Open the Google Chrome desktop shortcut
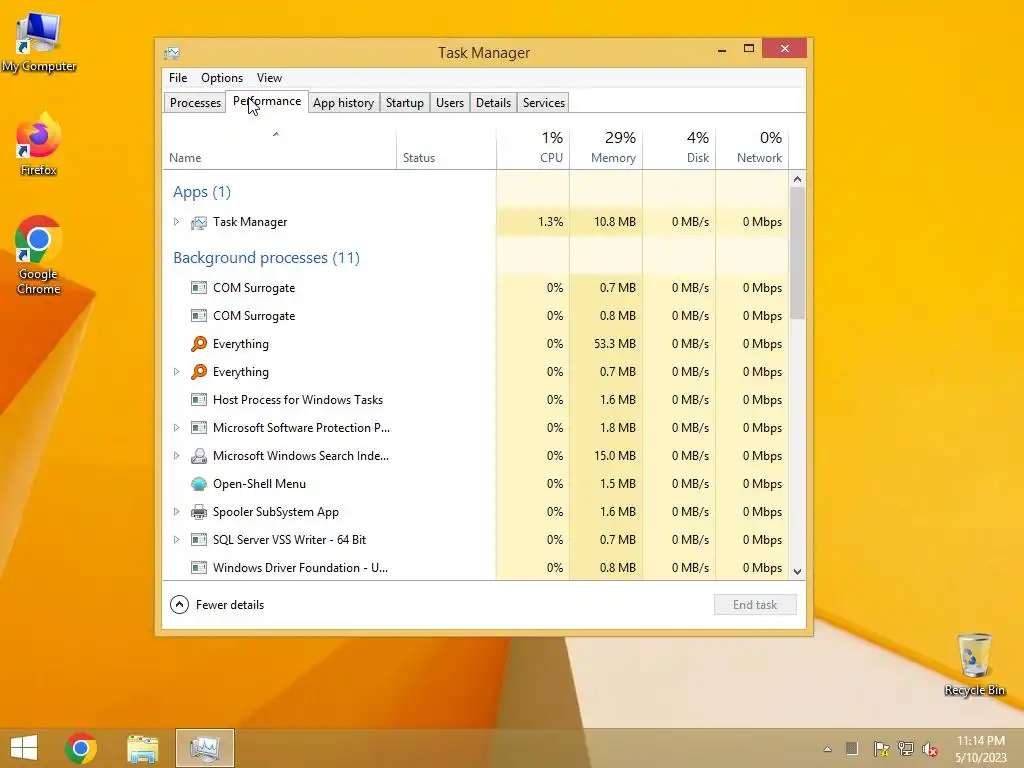The height and width of the screenshot is (768, 1024). click(39, 255)
